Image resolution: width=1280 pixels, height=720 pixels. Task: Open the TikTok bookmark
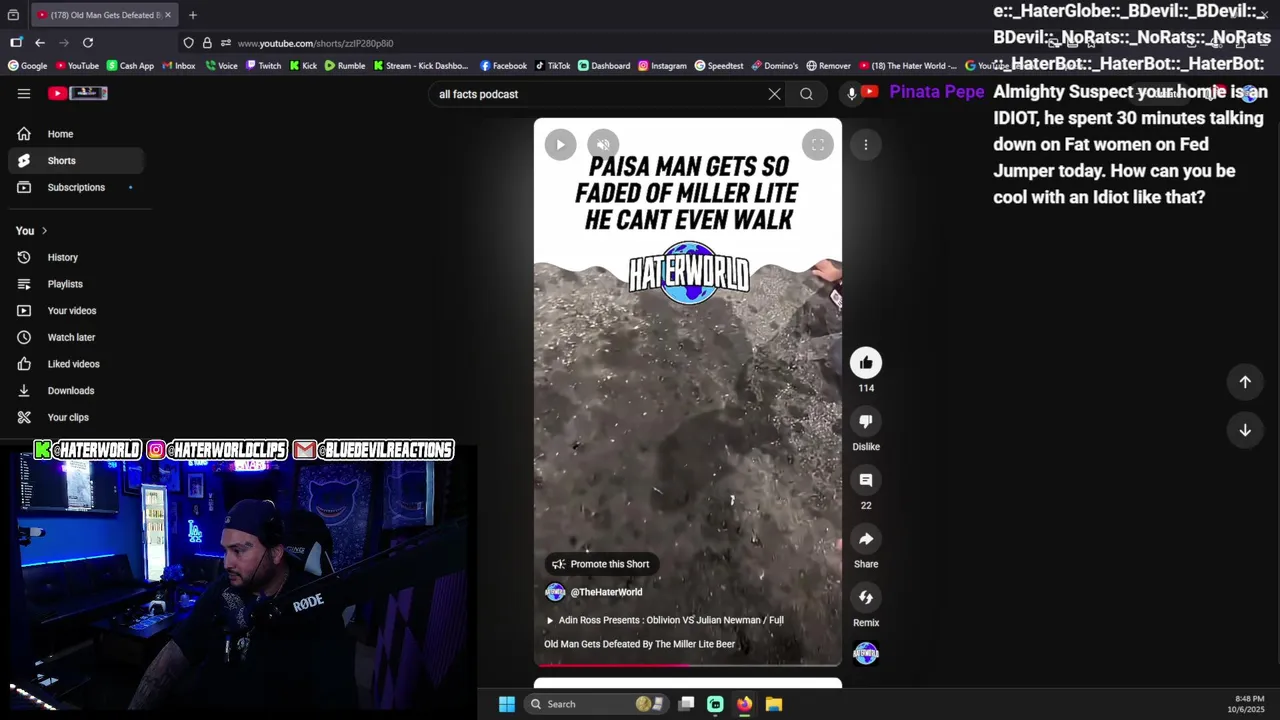point(552,66)
